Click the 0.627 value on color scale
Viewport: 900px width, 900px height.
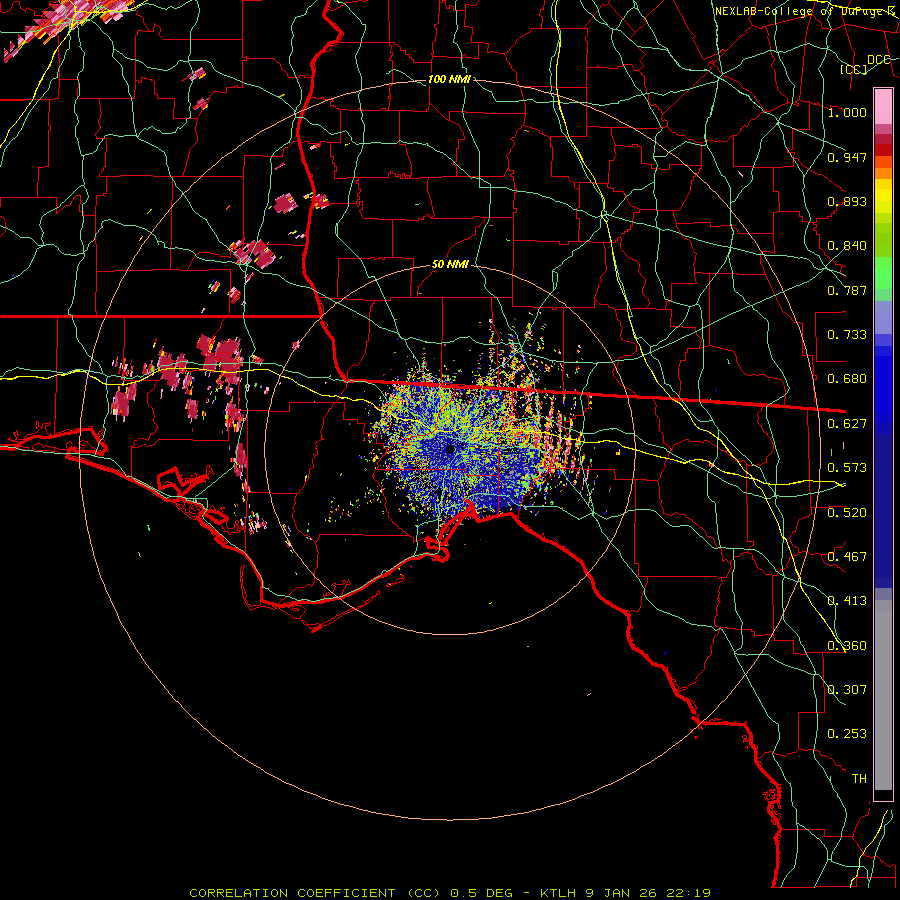(847, 424)
